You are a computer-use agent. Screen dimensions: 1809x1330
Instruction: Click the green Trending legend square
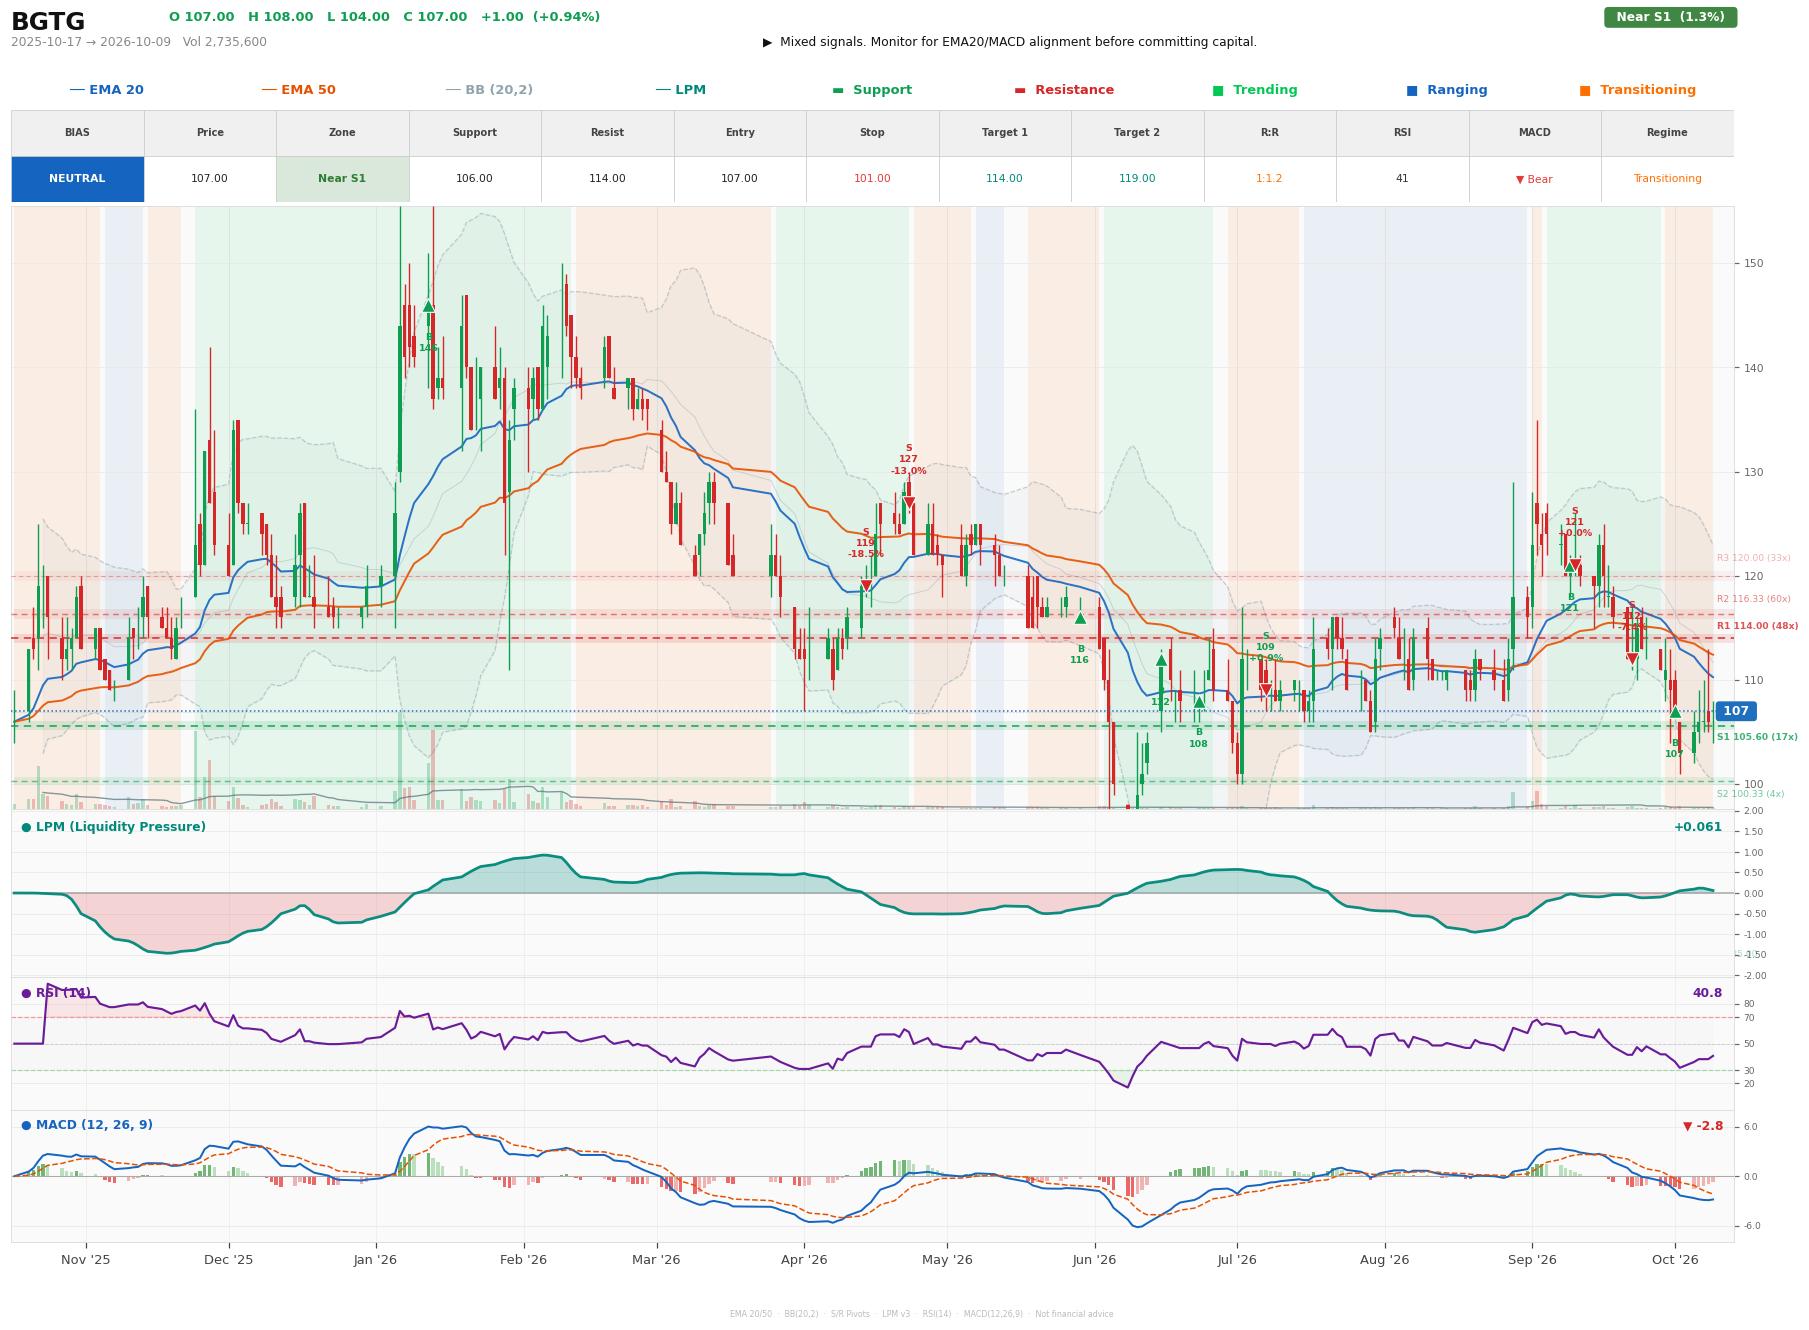[x=1218, y=90]
